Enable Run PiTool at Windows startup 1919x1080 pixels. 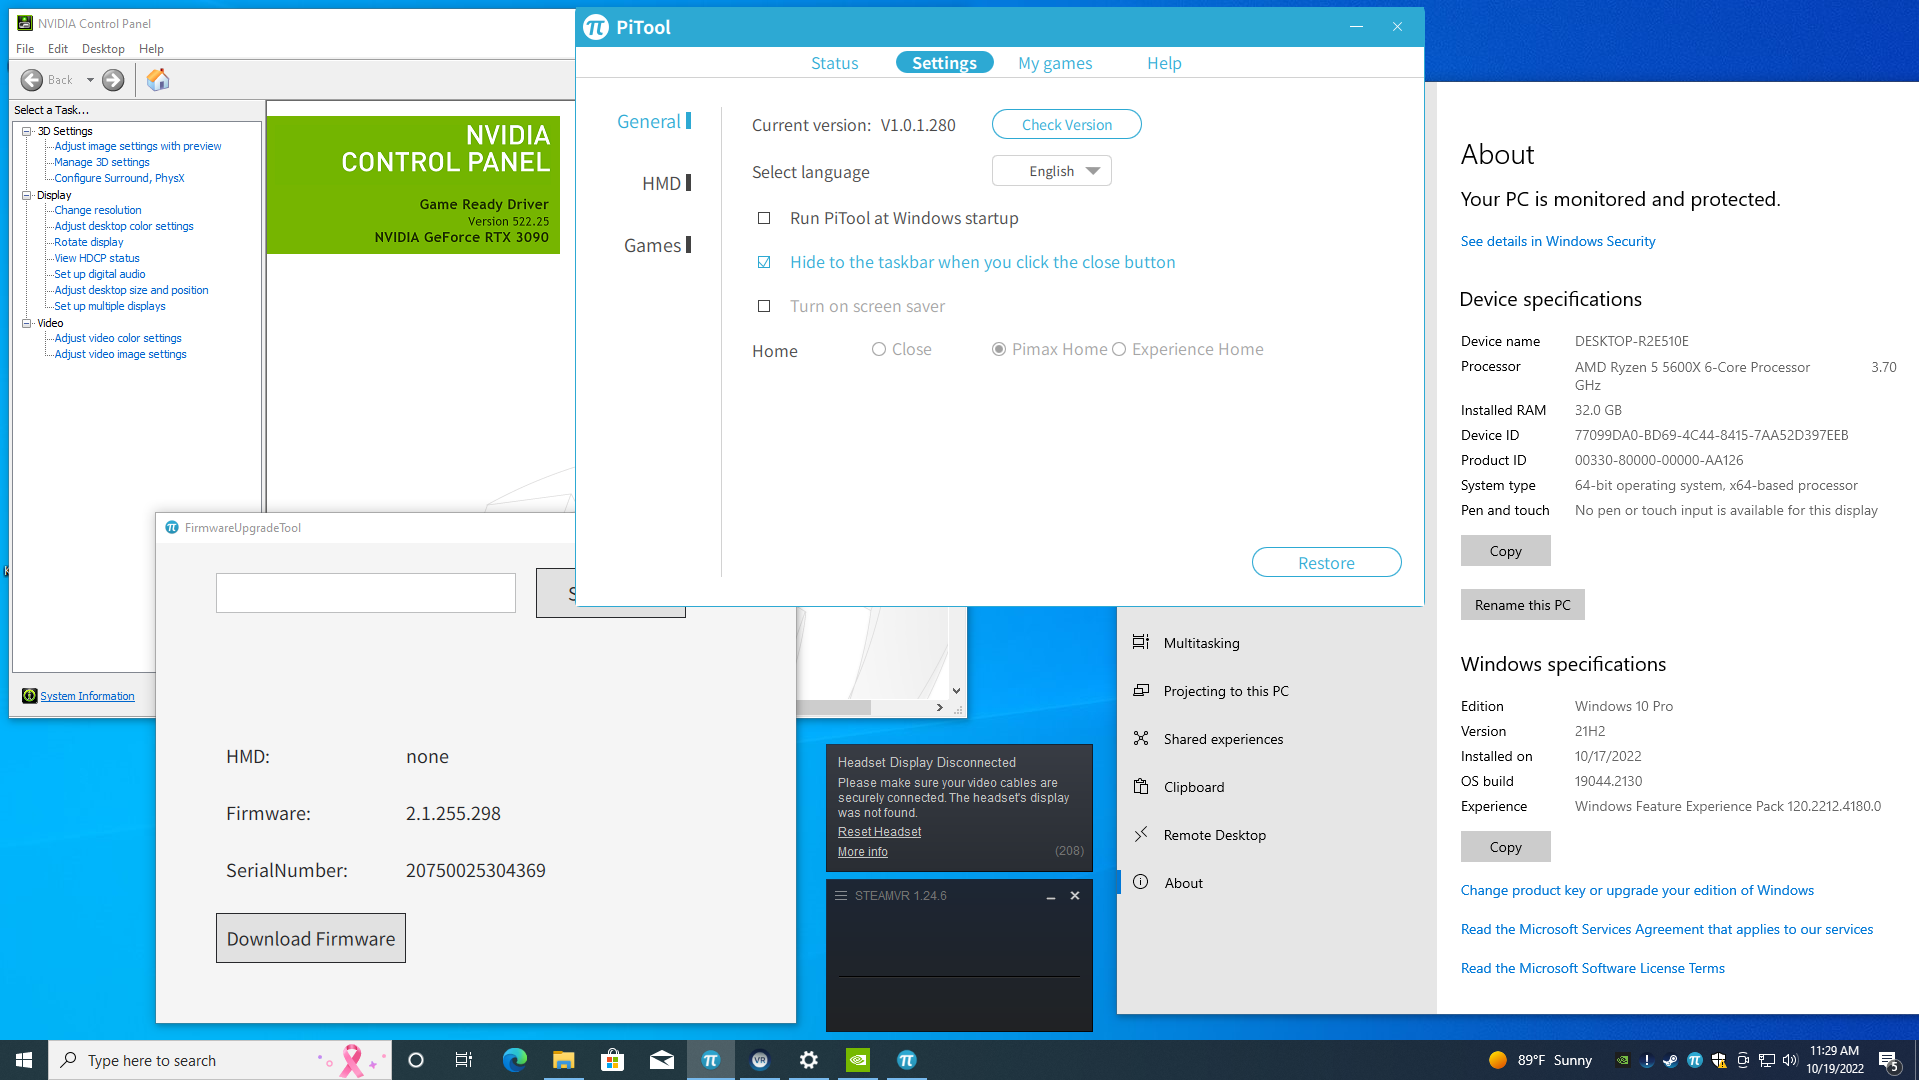764,218
